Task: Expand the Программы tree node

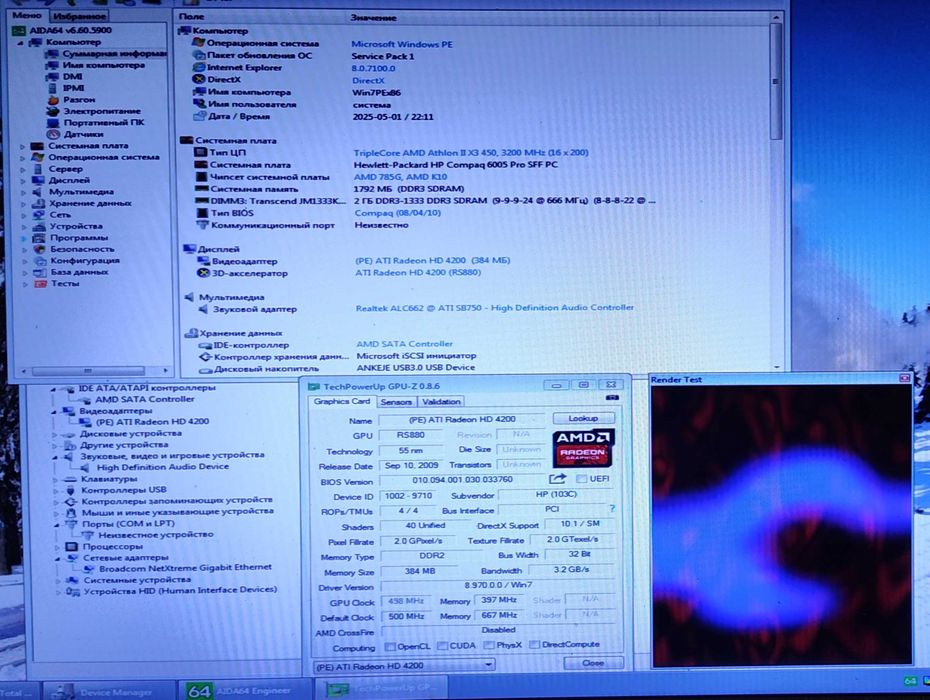Action: [24, 238]
